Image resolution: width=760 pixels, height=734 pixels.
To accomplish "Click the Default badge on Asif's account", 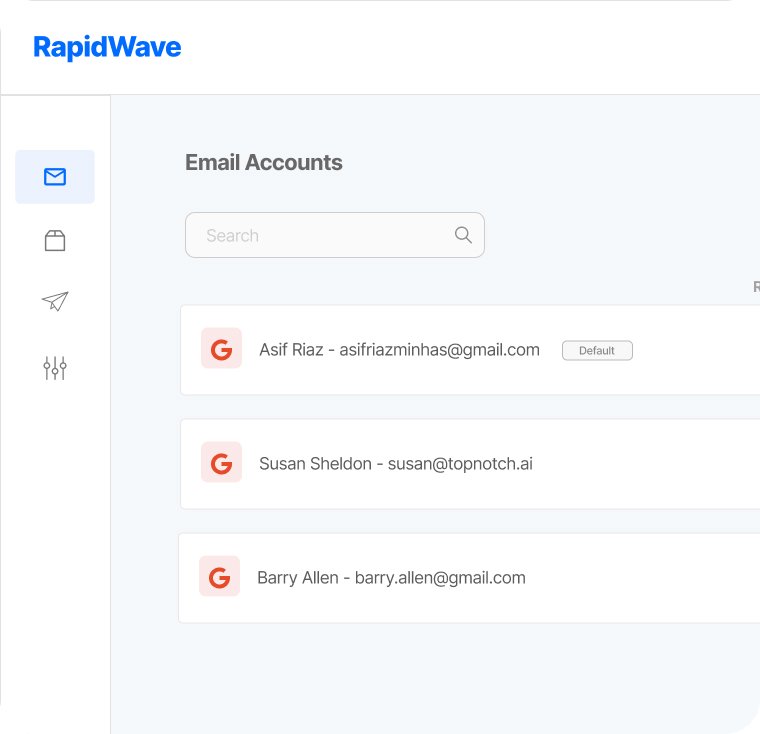I will tap(597, 350).
